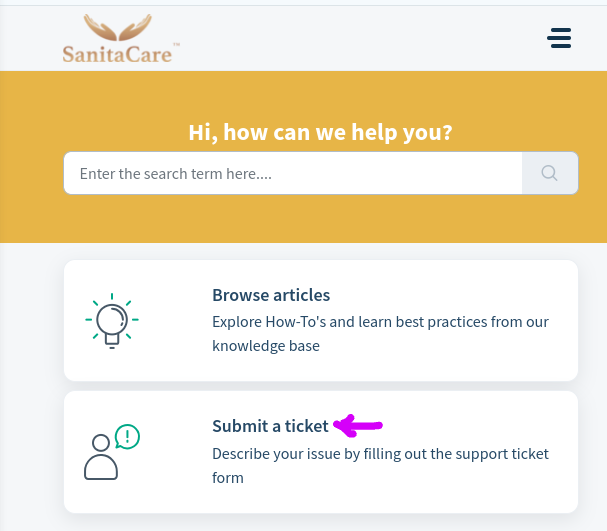Click the yellow banner background area
Image resolution: width=607 pixels, height=531 pixels.
pos(320,220)
